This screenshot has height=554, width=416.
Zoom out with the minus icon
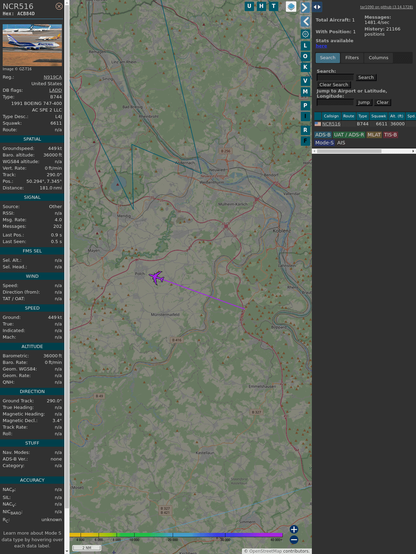(294, 540)
